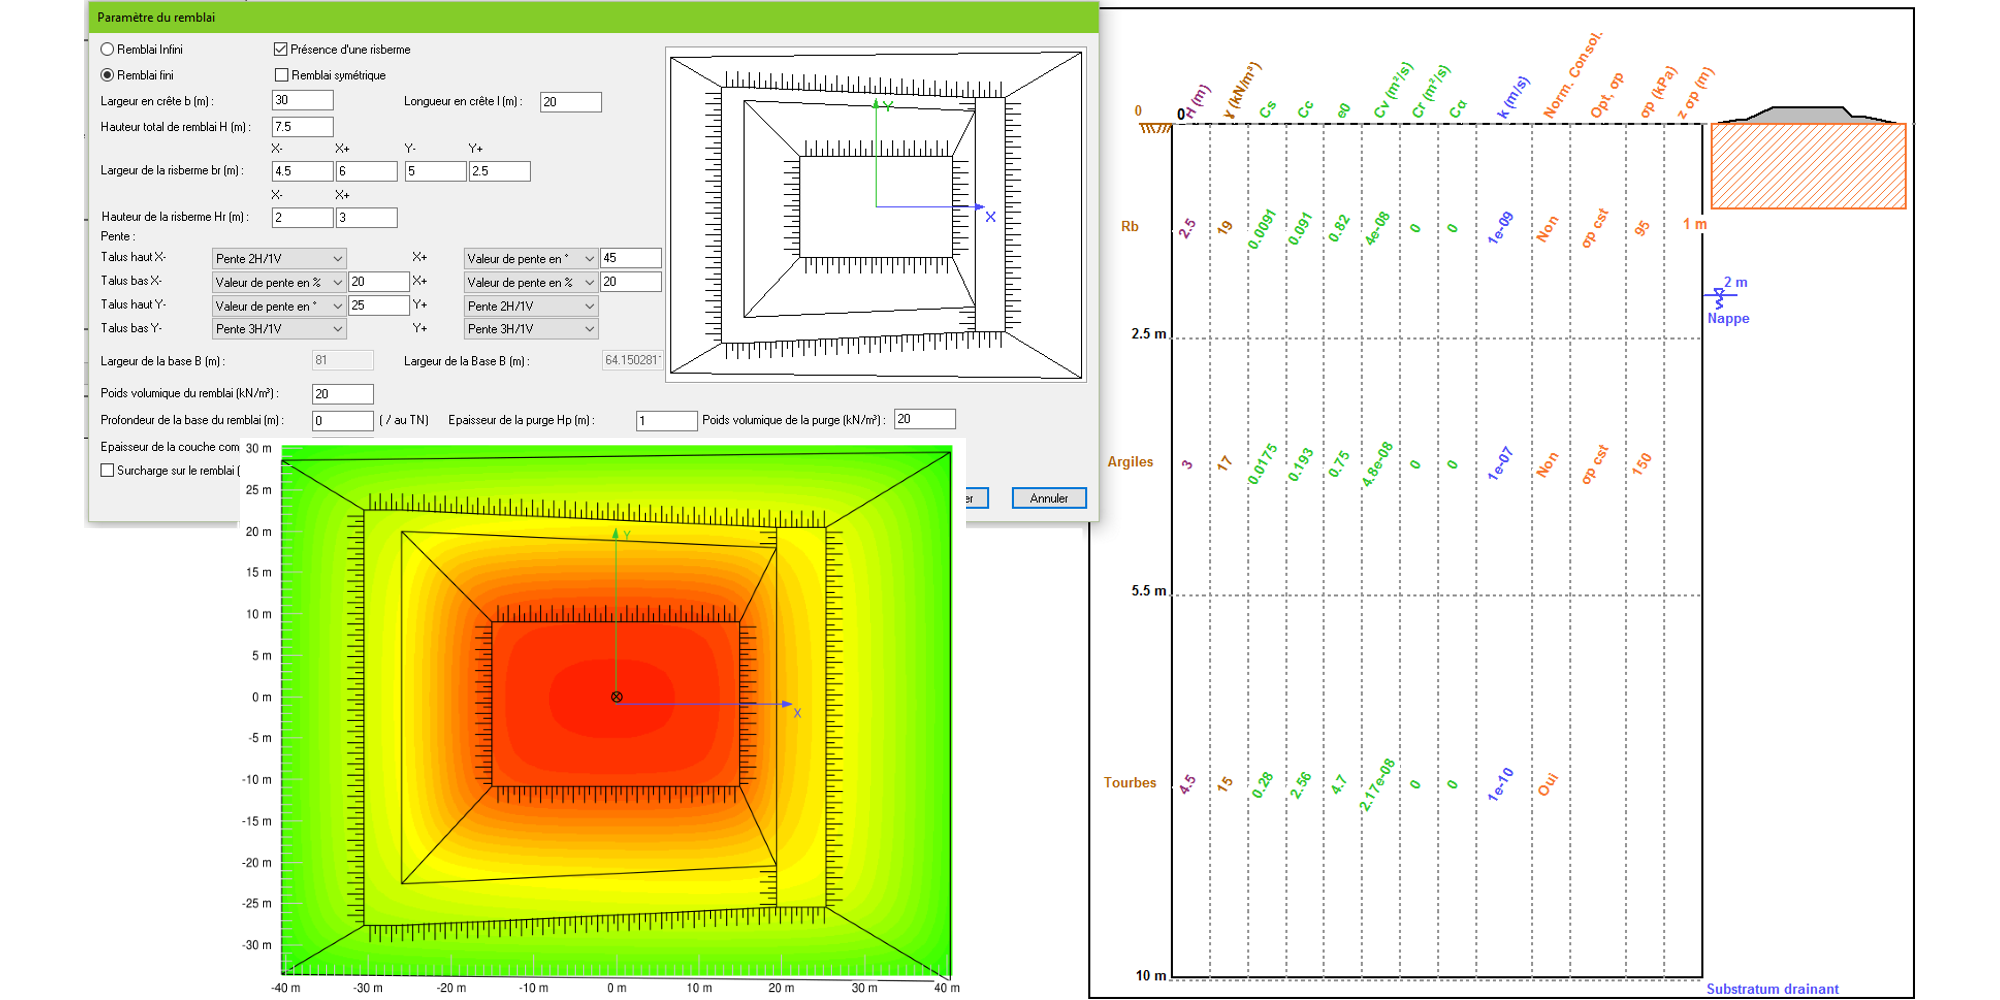Click the blue X axis arrow in the preview diagram

[977, 207]
